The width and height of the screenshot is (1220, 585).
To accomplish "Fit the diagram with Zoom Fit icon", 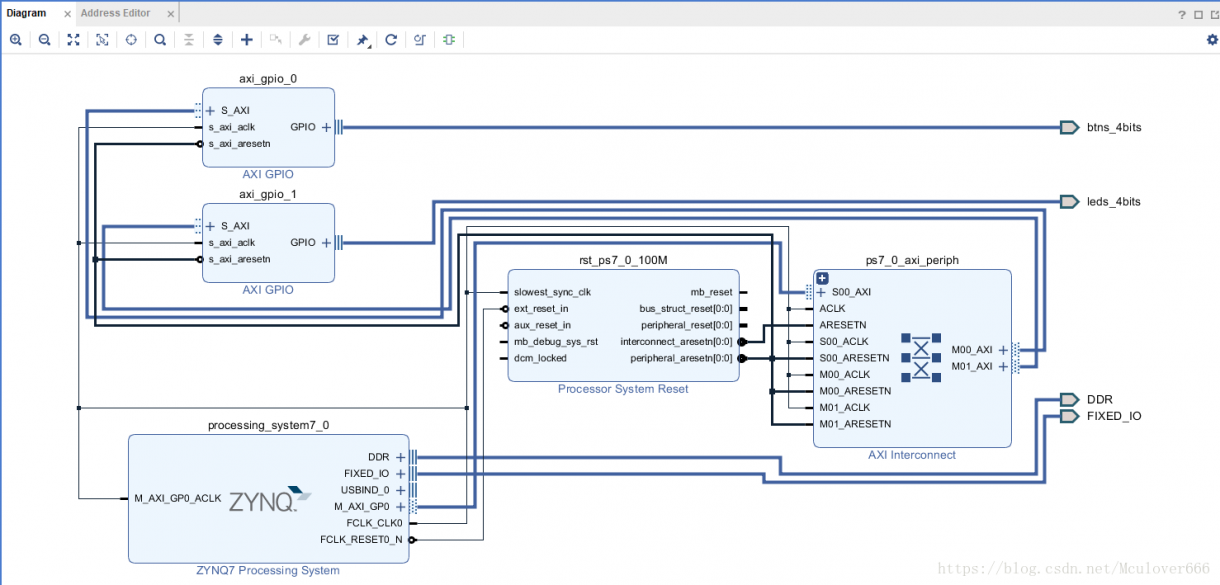I will 73,40.
